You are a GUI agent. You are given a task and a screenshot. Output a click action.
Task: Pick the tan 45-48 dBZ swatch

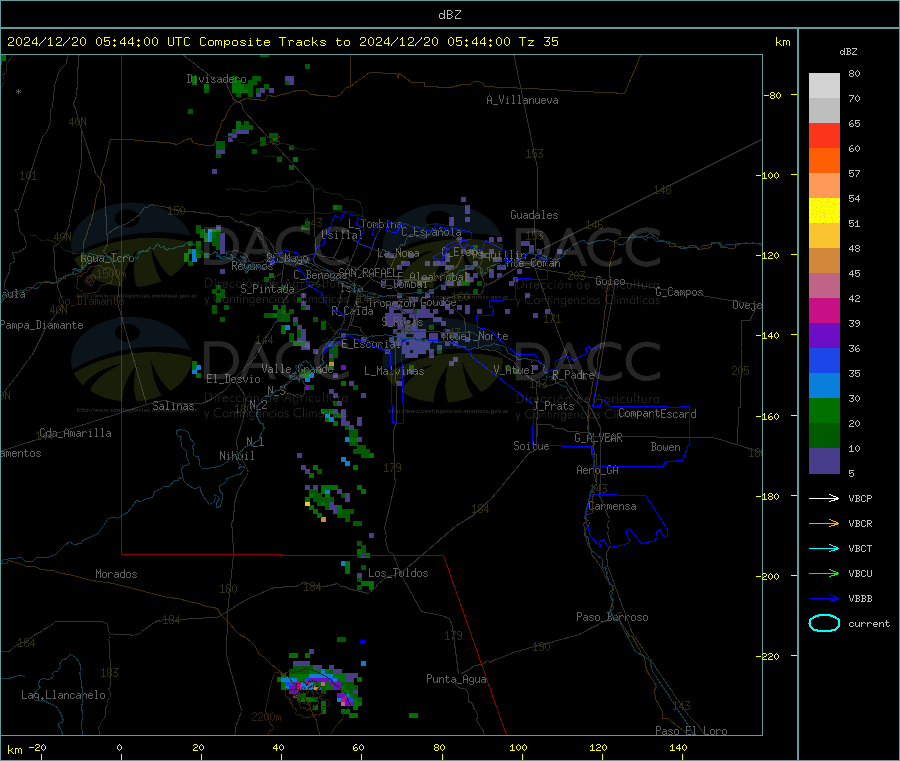(x=824, y=261)
